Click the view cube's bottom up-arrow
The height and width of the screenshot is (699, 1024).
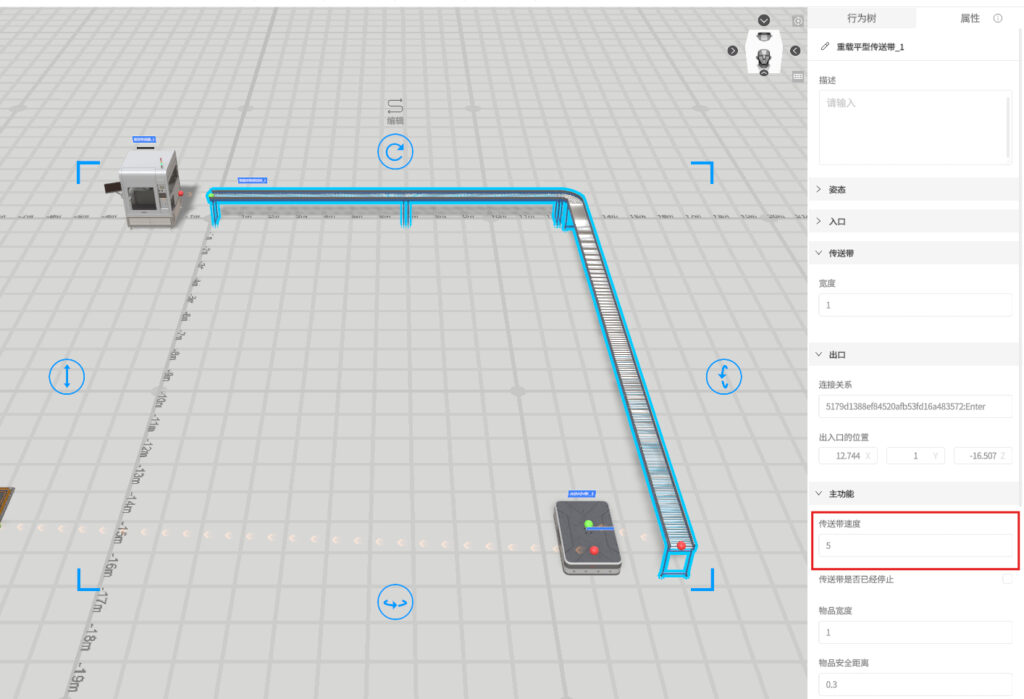(x=763, y=73)
